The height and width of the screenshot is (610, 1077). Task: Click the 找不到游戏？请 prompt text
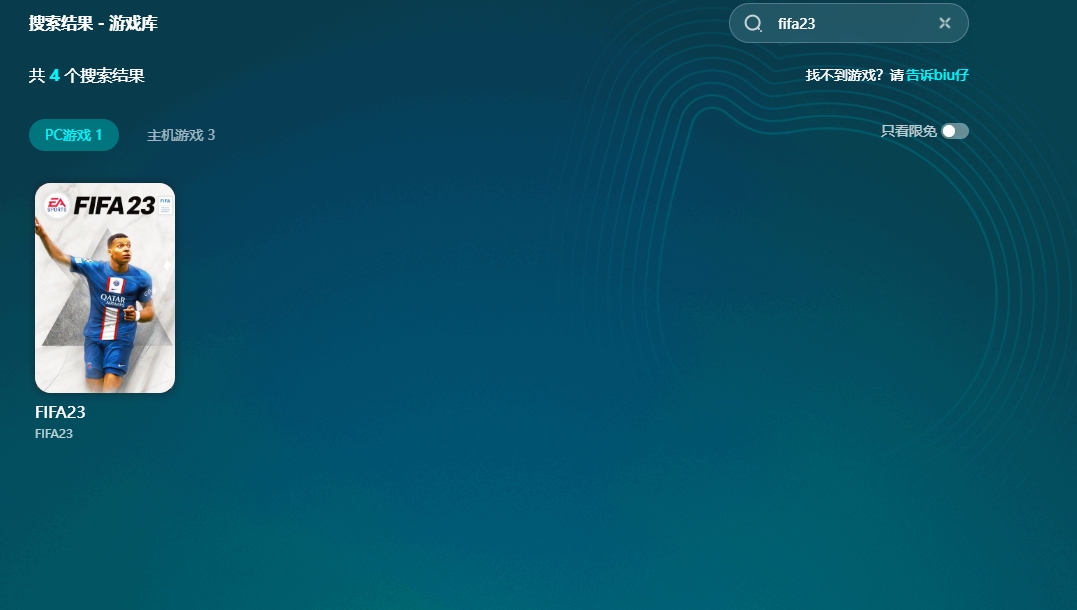[854, 75]
